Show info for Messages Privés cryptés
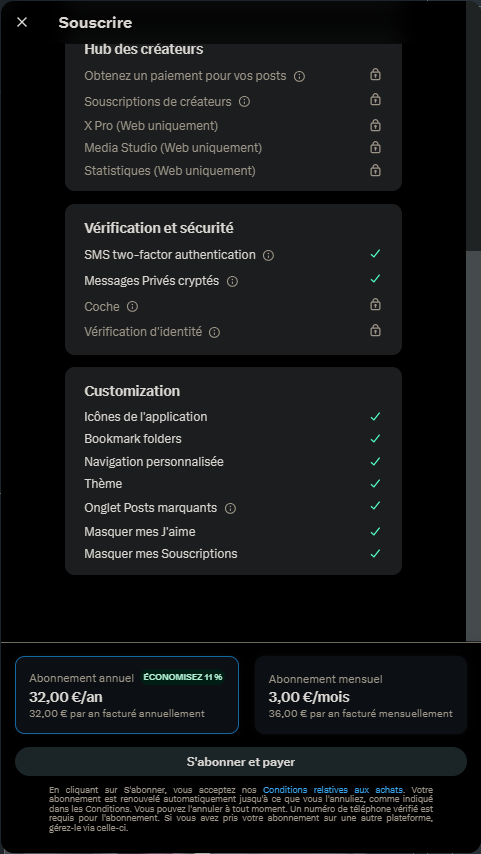The image size is (481, 854). 232,282
